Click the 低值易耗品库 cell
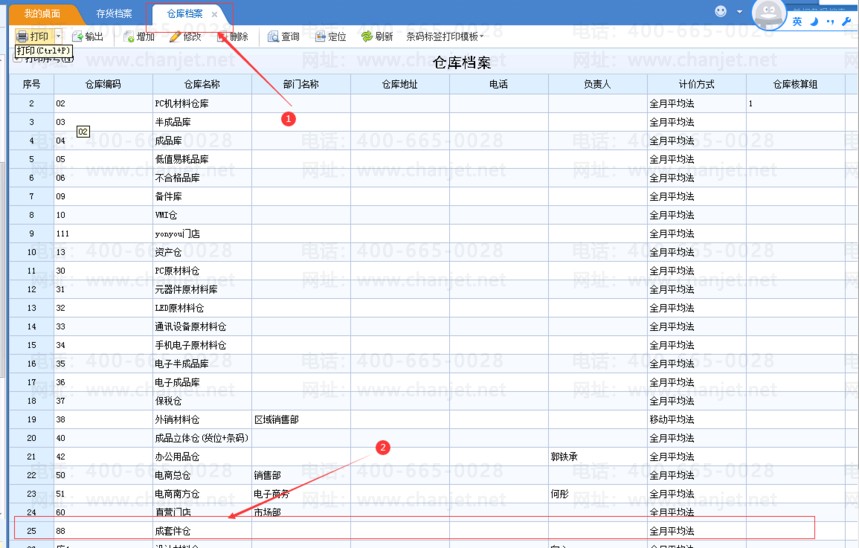 click(202, 159)
